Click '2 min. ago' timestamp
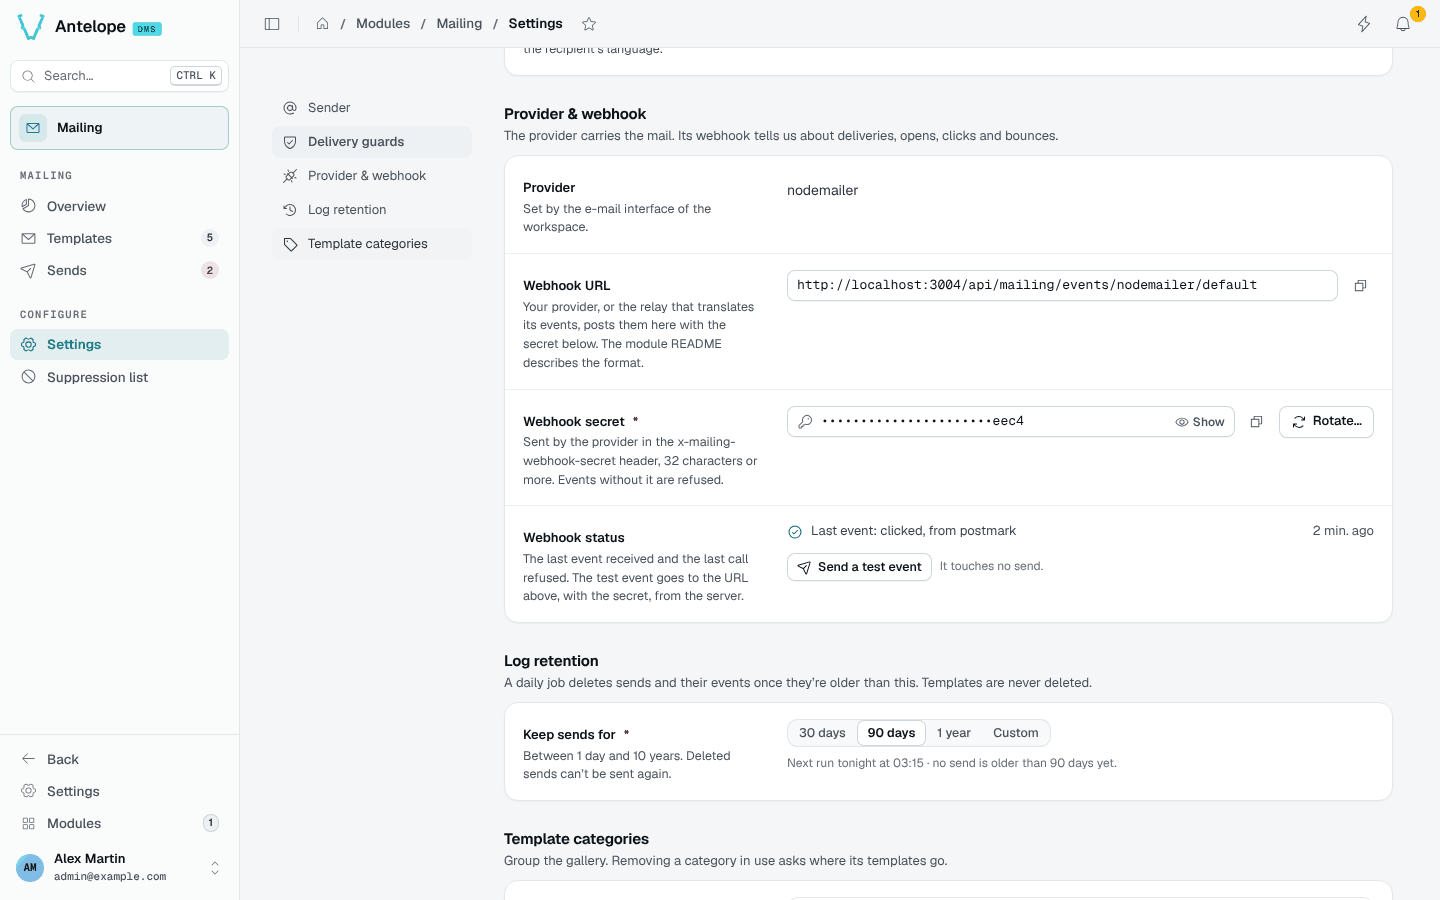 tap(1343, 531)
